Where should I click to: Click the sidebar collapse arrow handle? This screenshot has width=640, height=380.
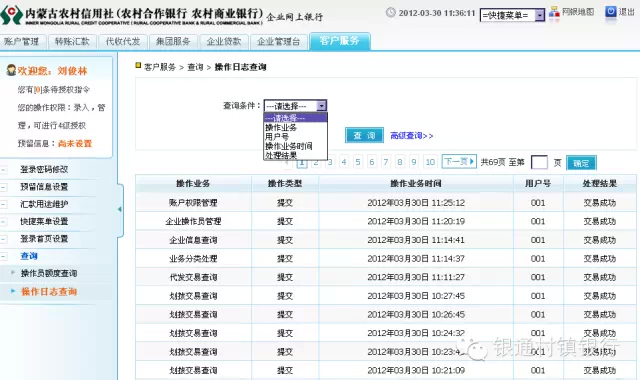(120, 209)
